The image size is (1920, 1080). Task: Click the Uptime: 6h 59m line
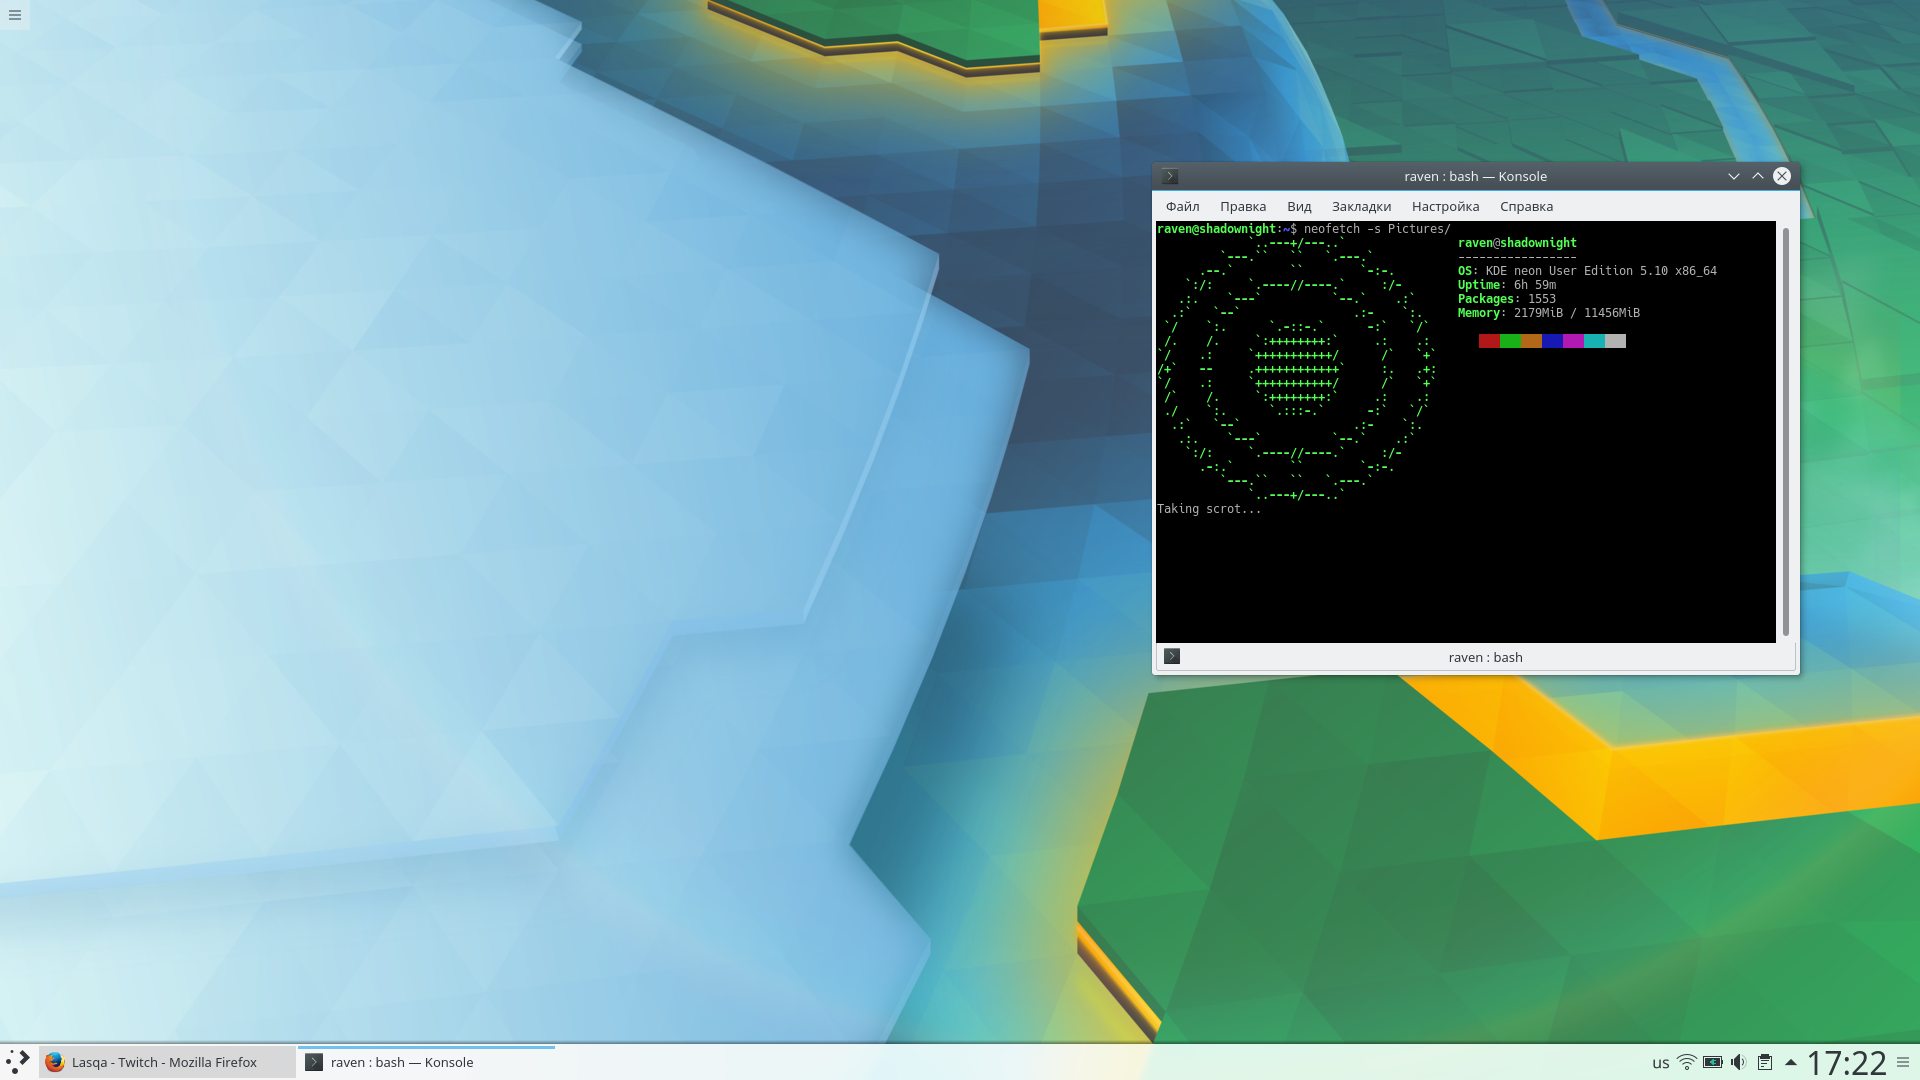pyautogui.click(x=1506, y=285)
